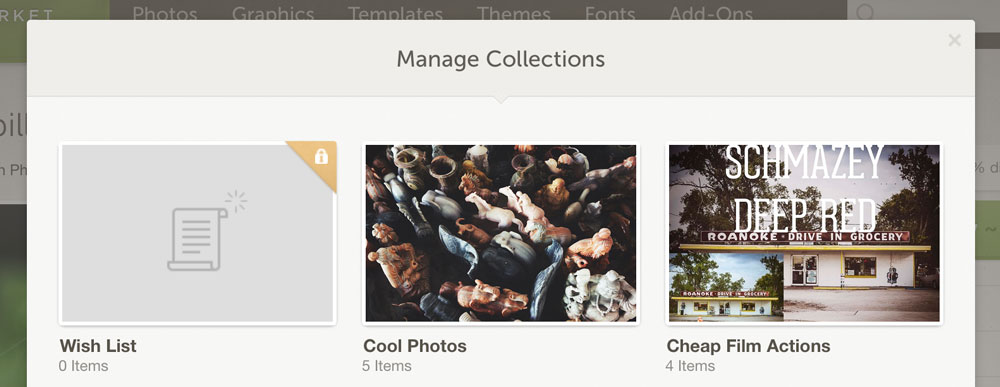
Task: Click the small inset Roanoke grocery preview
Action: coord(726,285)
